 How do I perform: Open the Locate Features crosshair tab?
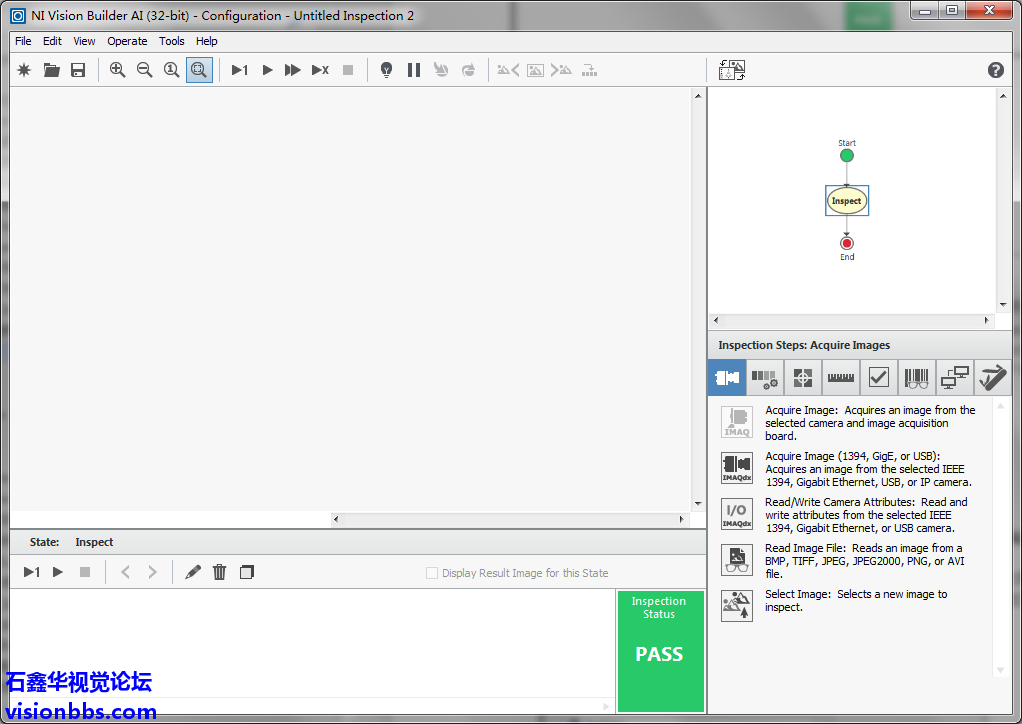pos(803,378)
